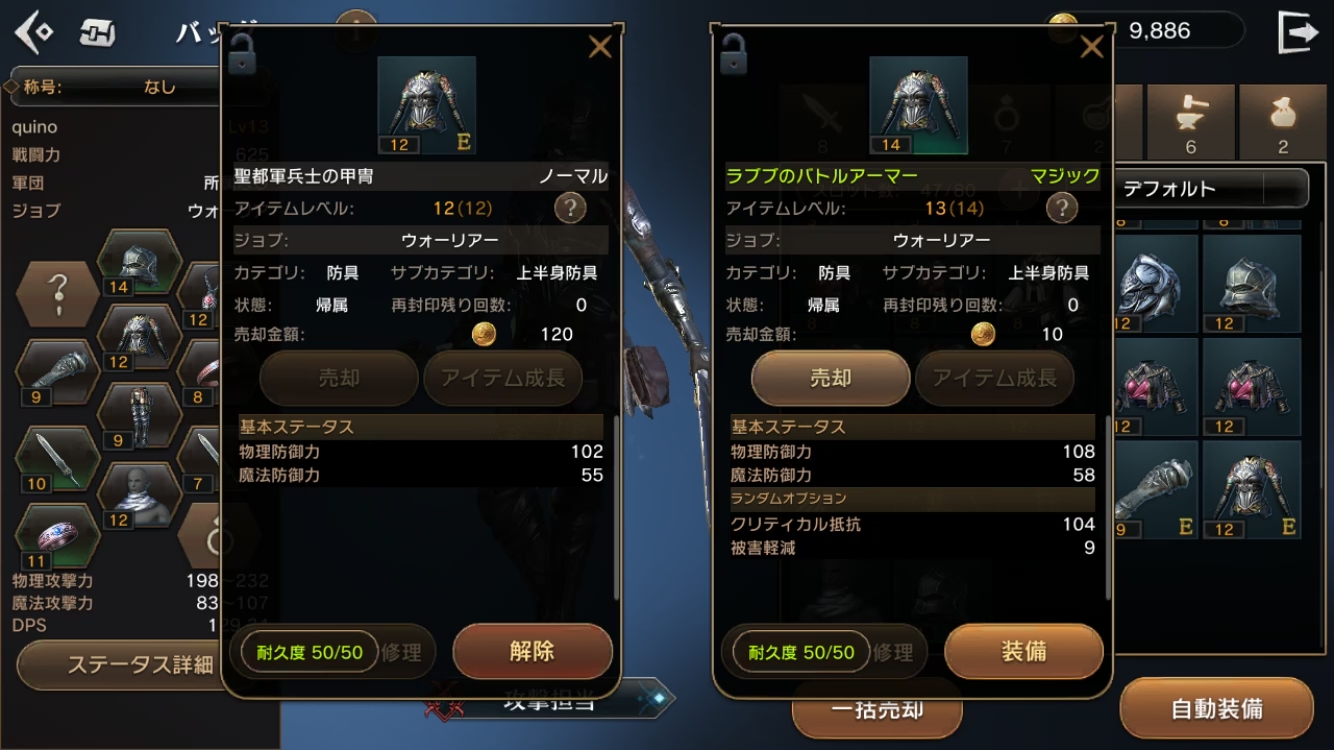Tap the back arrow icon
1334x750 pixels.
coord(33,32)
